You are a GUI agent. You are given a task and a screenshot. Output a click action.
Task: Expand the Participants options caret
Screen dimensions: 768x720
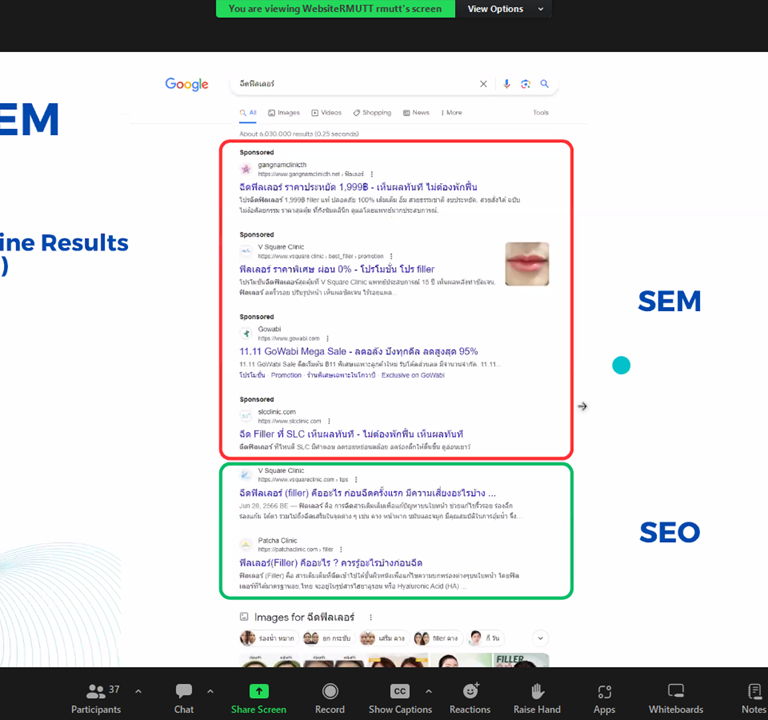(138, 691)
